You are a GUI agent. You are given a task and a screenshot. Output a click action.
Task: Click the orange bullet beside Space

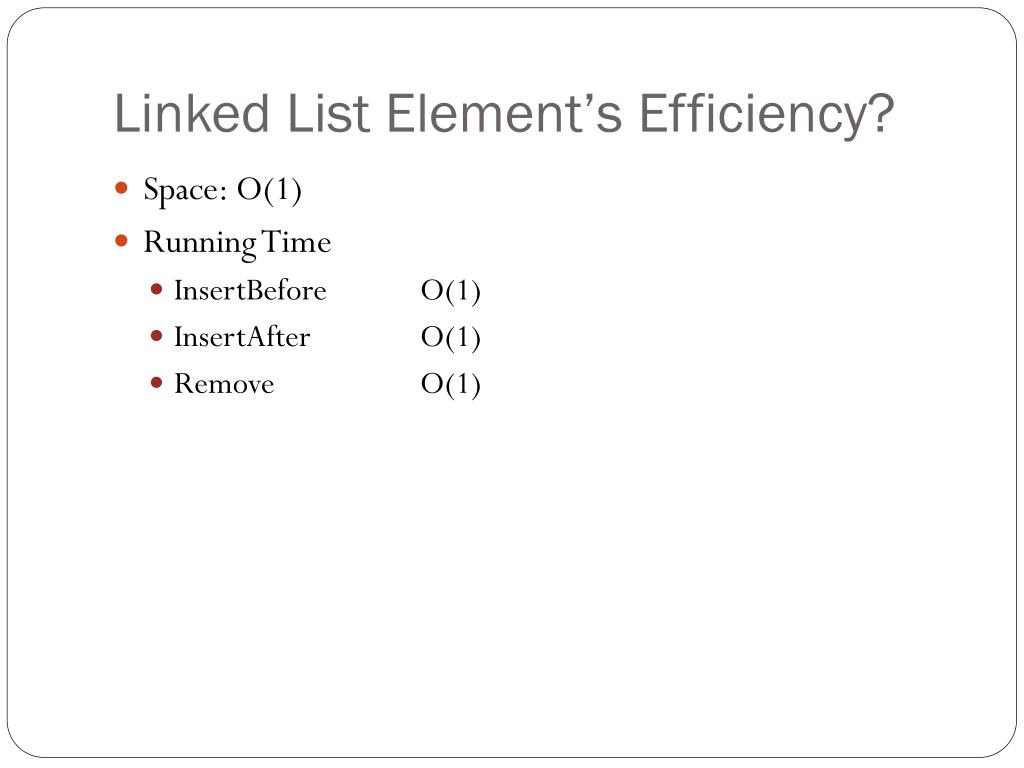pyautogui.click(x=121, y=189)
